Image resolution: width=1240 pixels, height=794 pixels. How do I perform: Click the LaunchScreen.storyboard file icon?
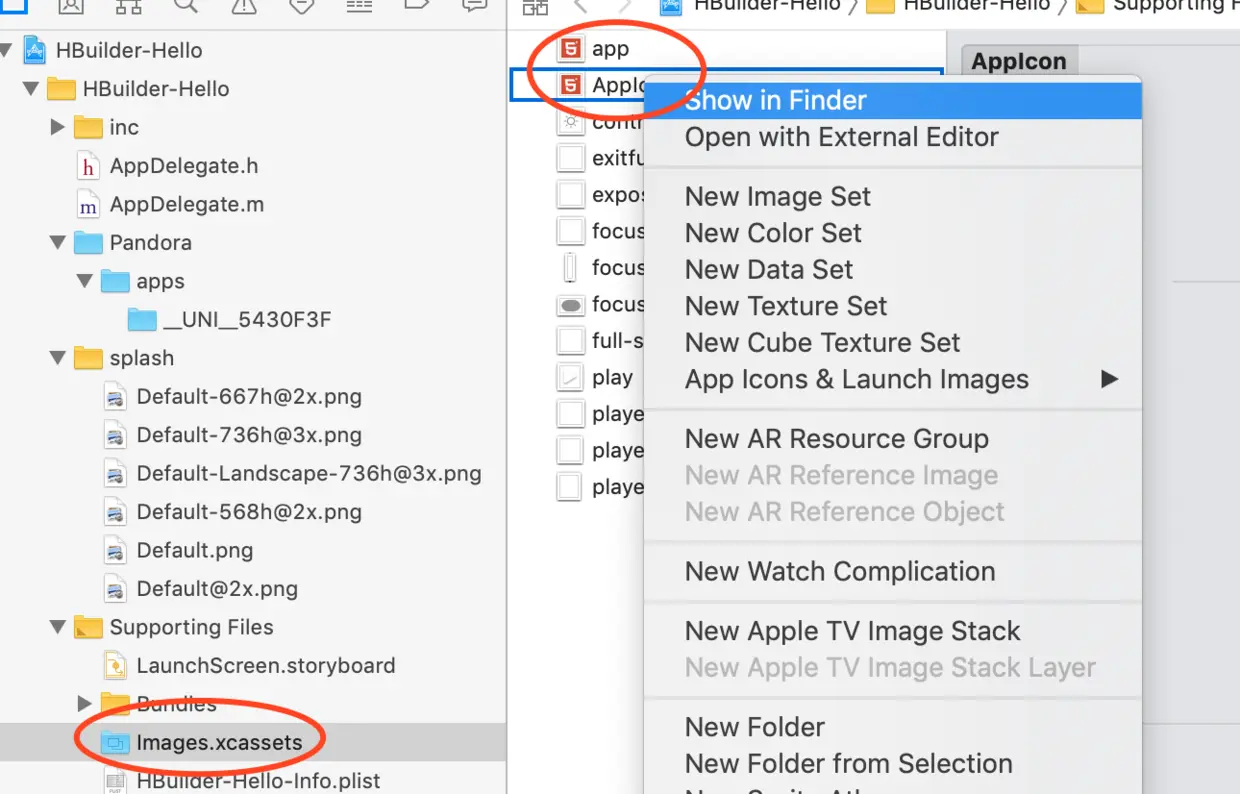(115, 666)
